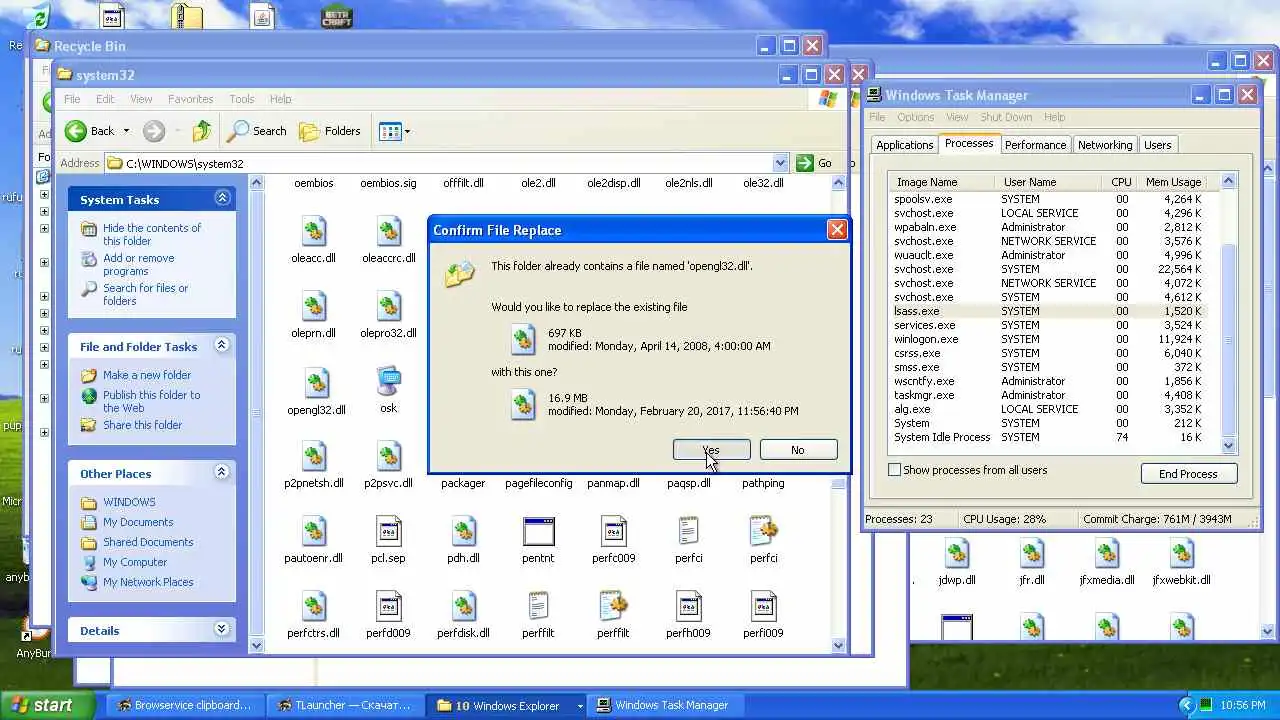Select the osk application icon
The width and height of the screenshot is (1280, 720).
click(388, 381)
